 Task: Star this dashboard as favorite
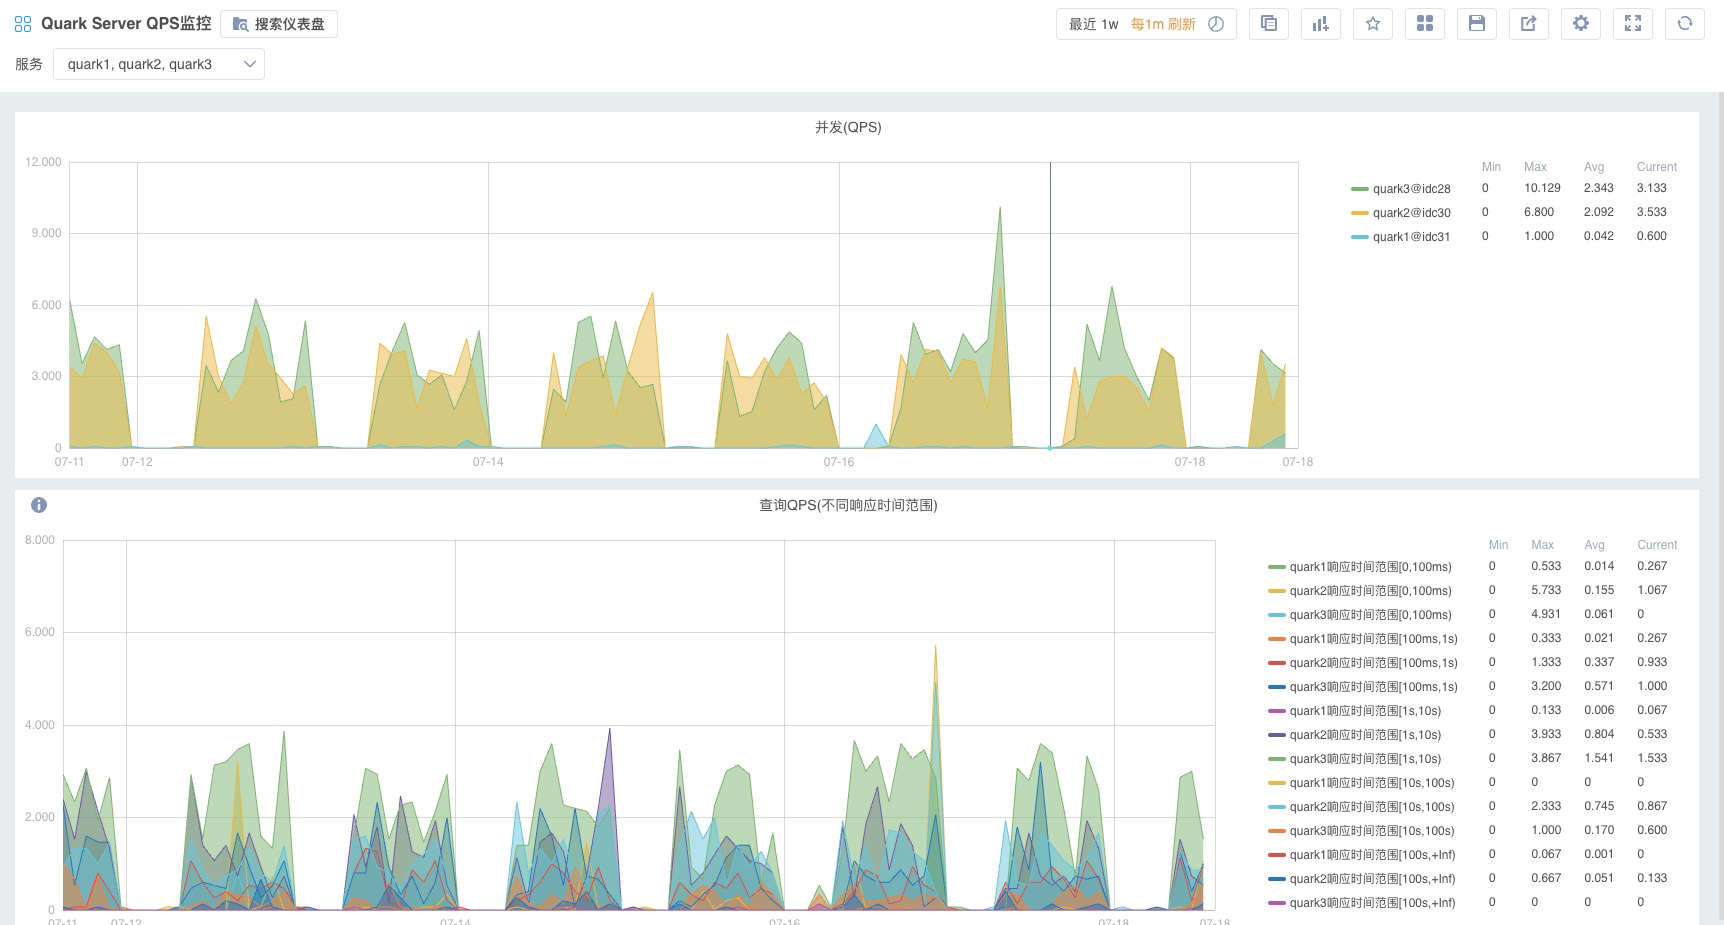pos(1373,24)
